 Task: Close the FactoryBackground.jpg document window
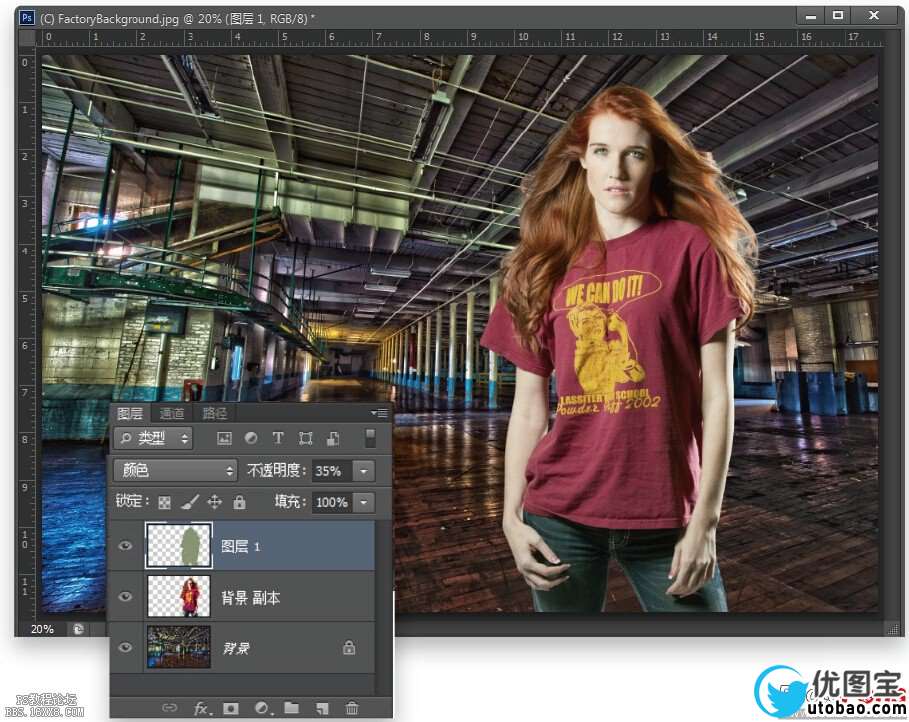874,16
